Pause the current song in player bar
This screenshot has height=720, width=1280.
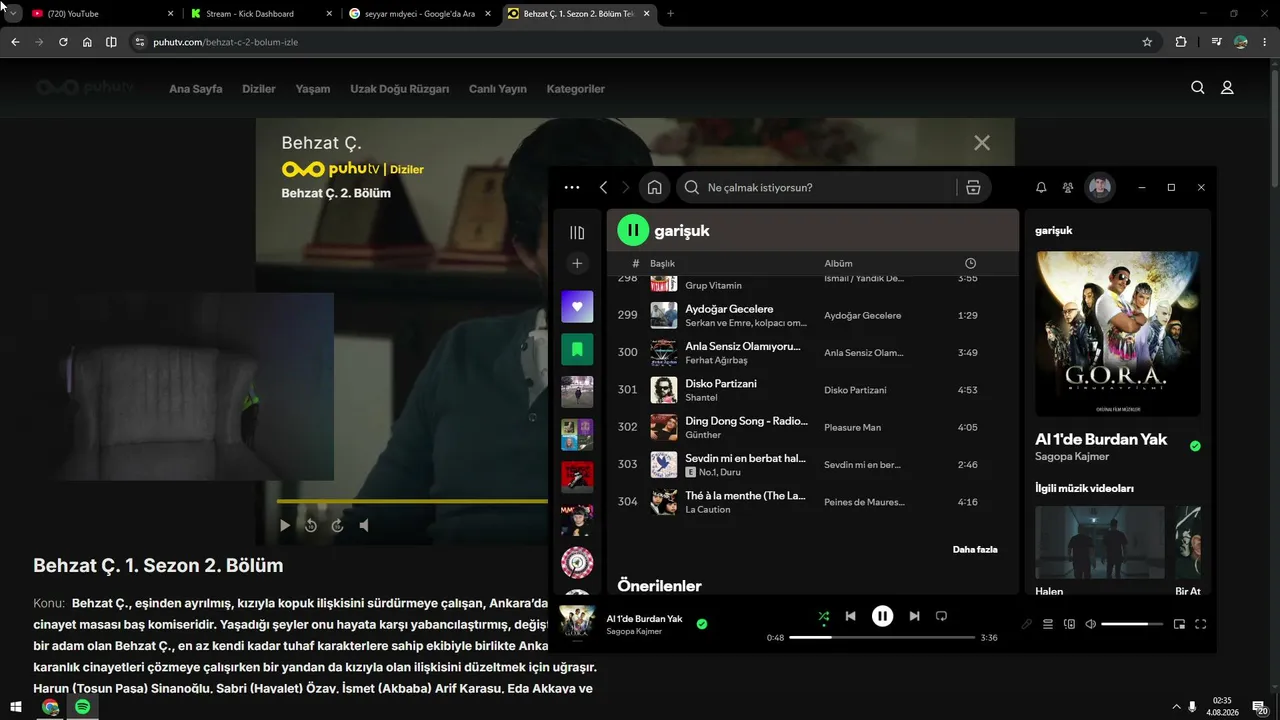882,616
